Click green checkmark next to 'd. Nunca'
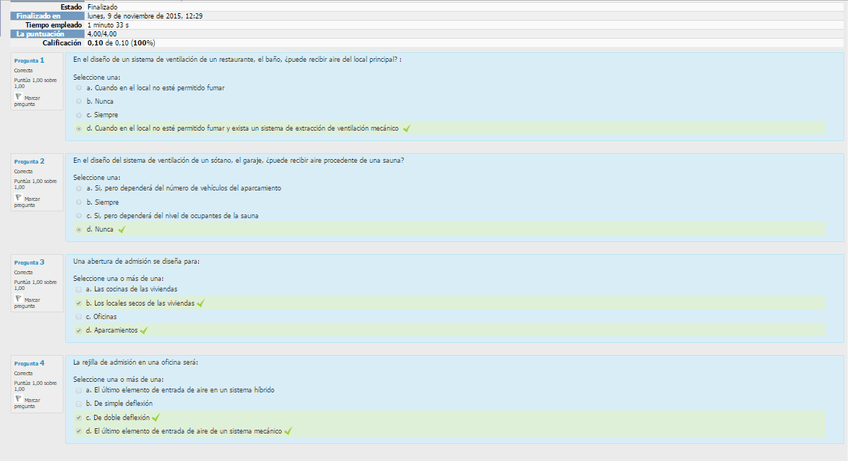Screen dimensions: 848x461 (121, 229)
